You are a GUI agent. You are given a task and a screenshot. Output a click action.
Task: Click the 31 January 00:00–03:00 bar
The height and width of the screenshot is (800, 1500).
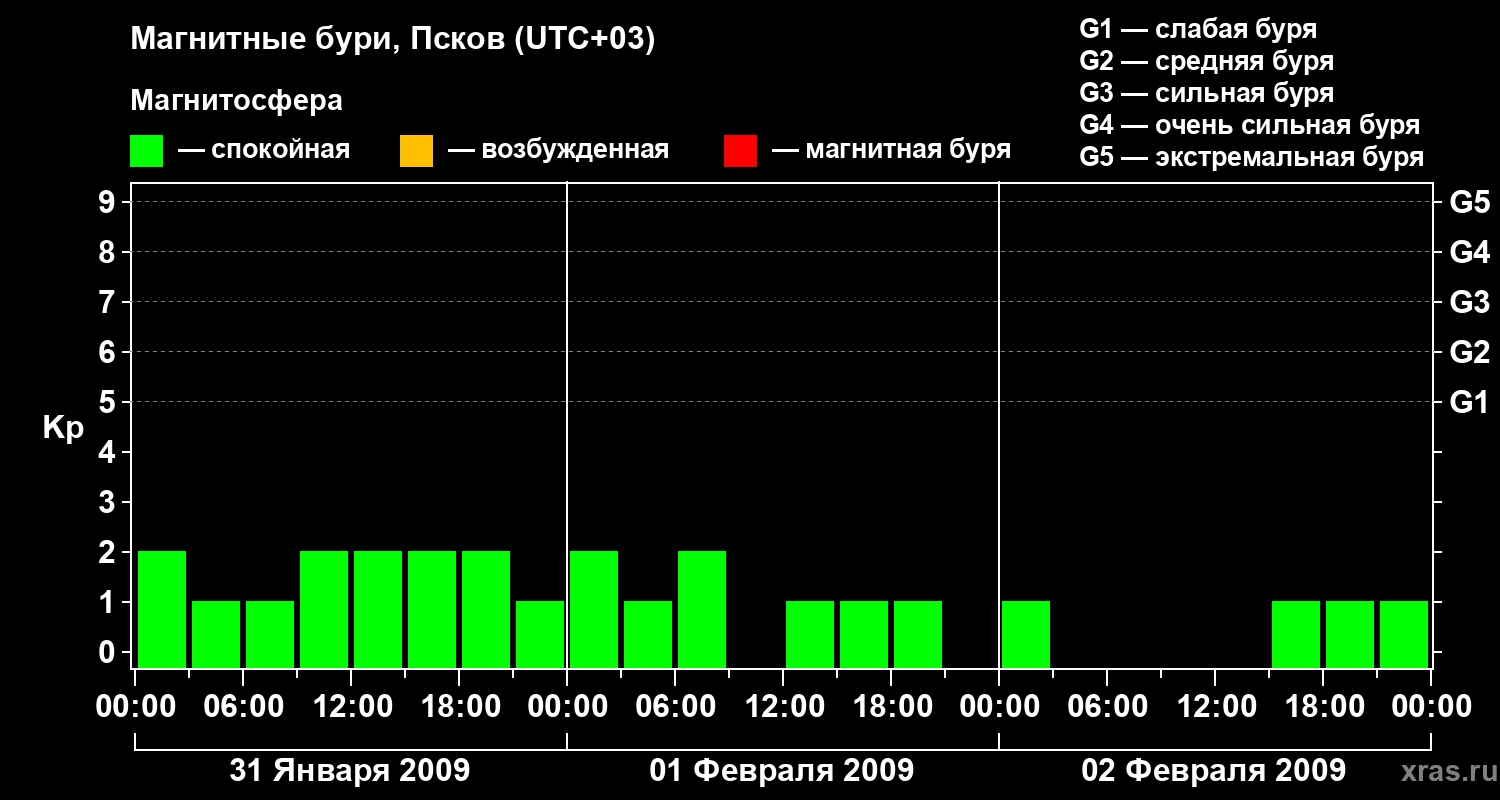[x=162, y=609]
